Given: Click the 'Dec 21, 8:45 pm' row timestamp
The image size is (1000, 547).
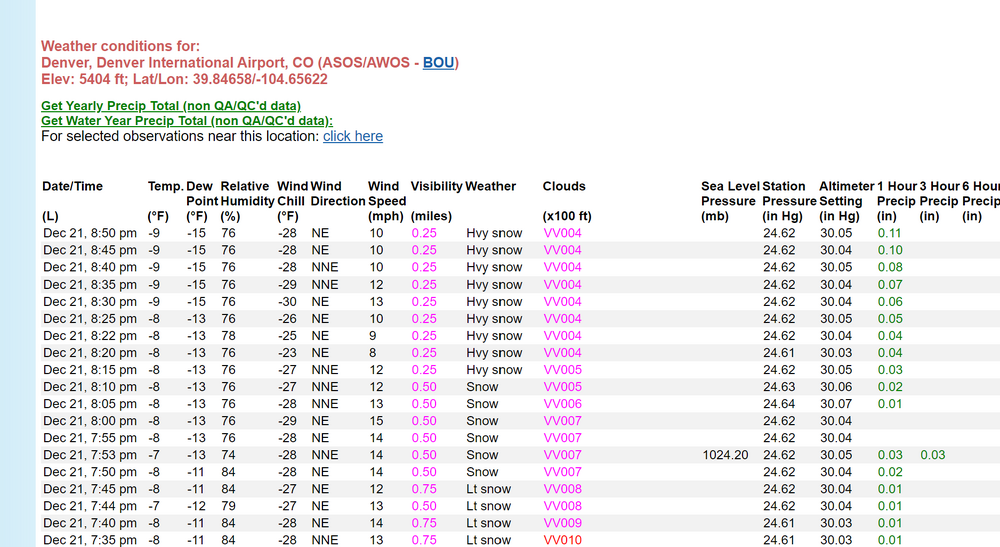Looking at the screenshot, I should 90,251.
